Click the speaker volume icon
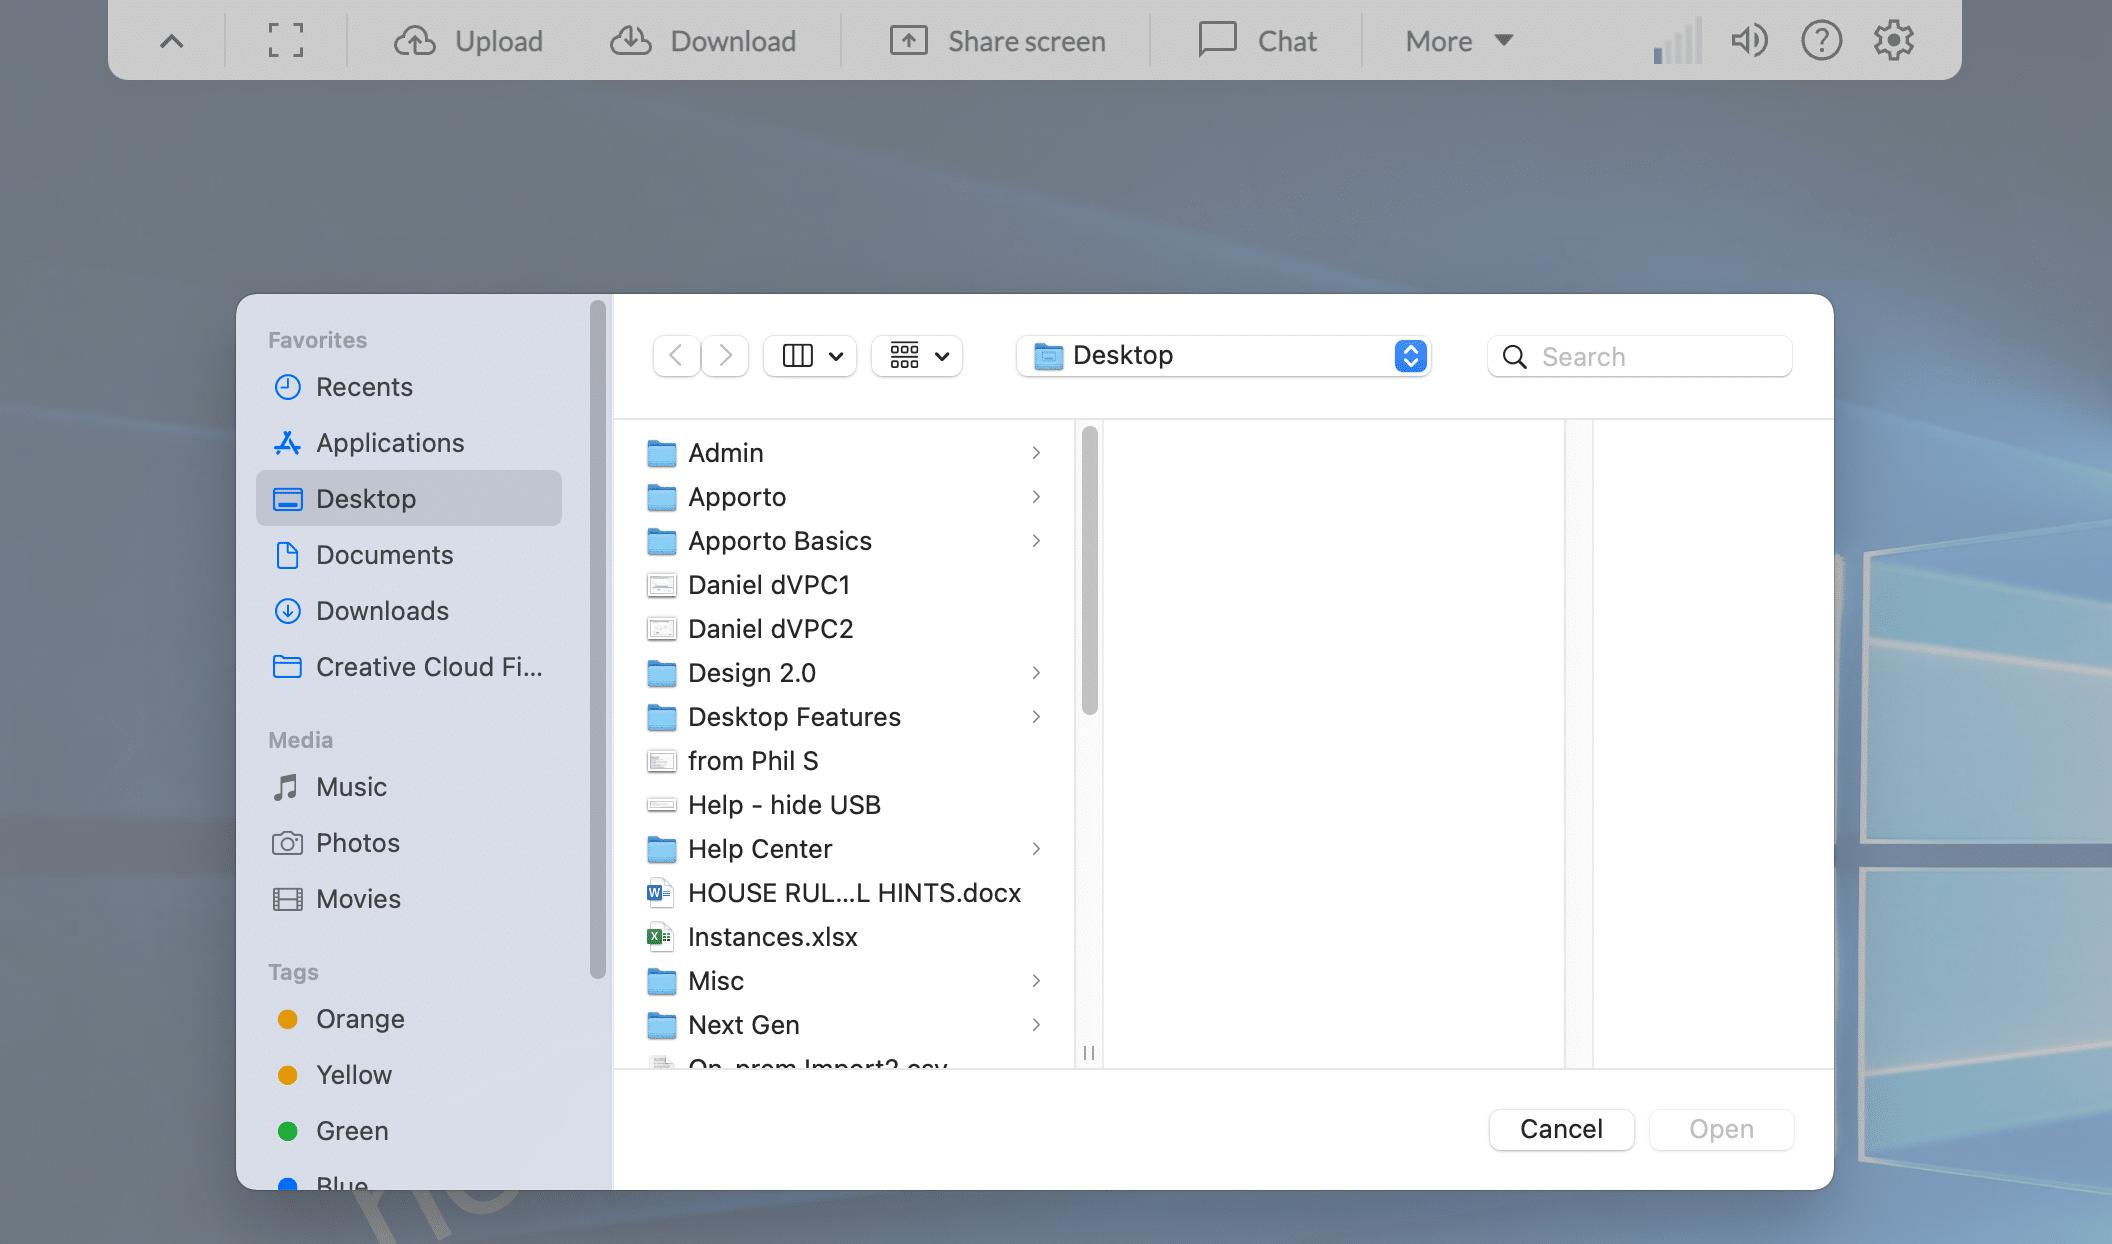The image size is (2112, 1244). 1749,41
